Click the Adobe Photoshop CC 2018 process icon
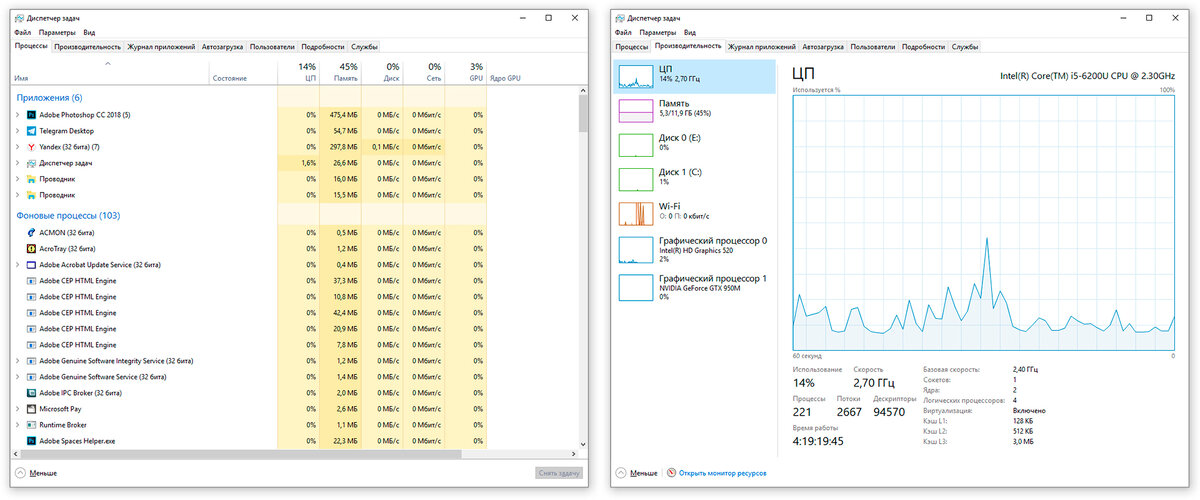 [32, 115]
